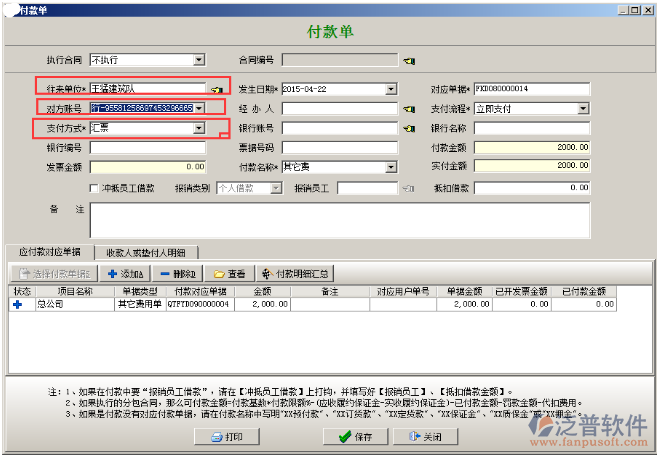Open the 执行合同 dropdown
This screenshot has width=658, height=458.
(198, 60)
